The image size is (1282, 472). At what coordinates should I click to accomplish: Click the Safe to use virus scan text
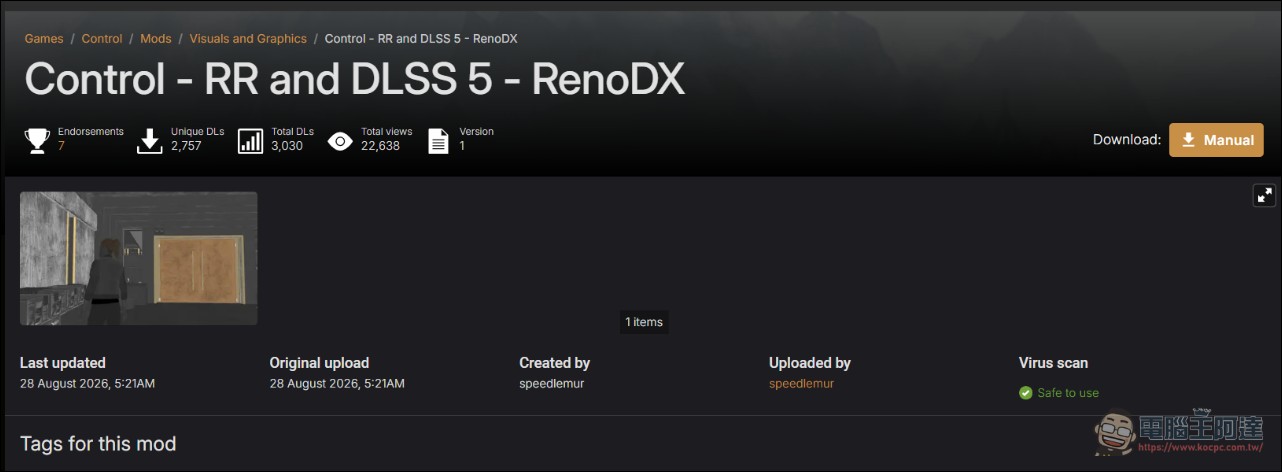point(1068,393)
